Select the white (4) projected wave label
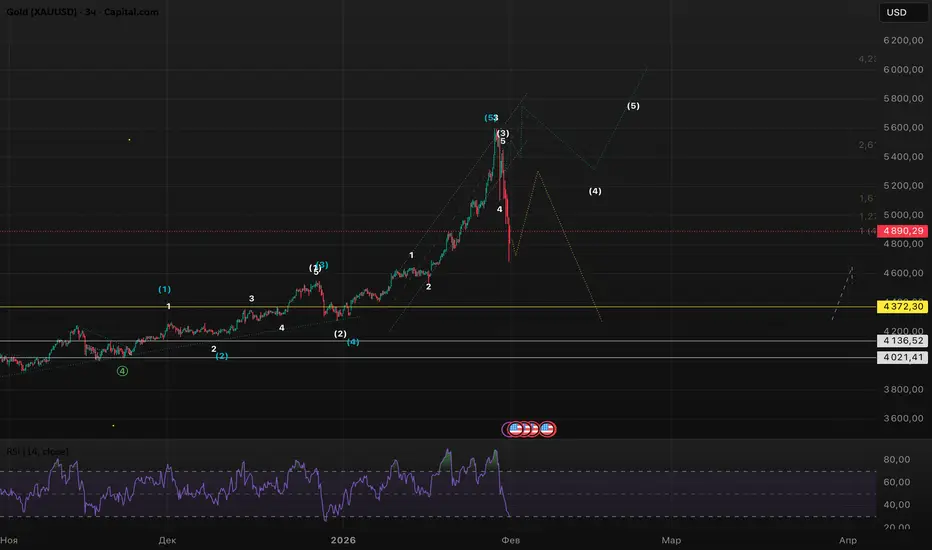Image resolution: width=932 pixels, height=550 pixels. (595, 191)
